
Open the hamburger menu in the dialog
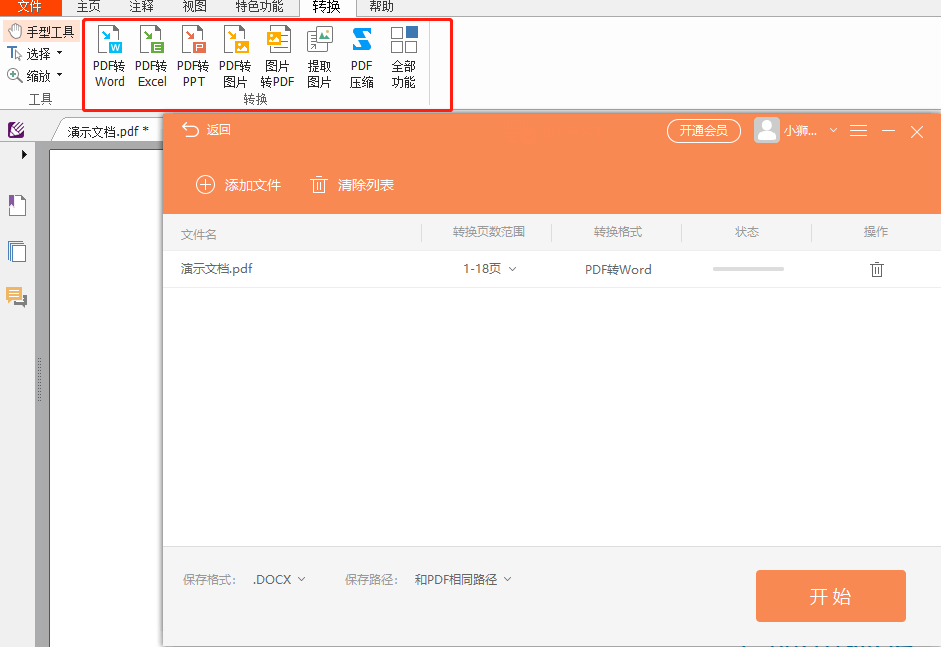pos(858,131)
